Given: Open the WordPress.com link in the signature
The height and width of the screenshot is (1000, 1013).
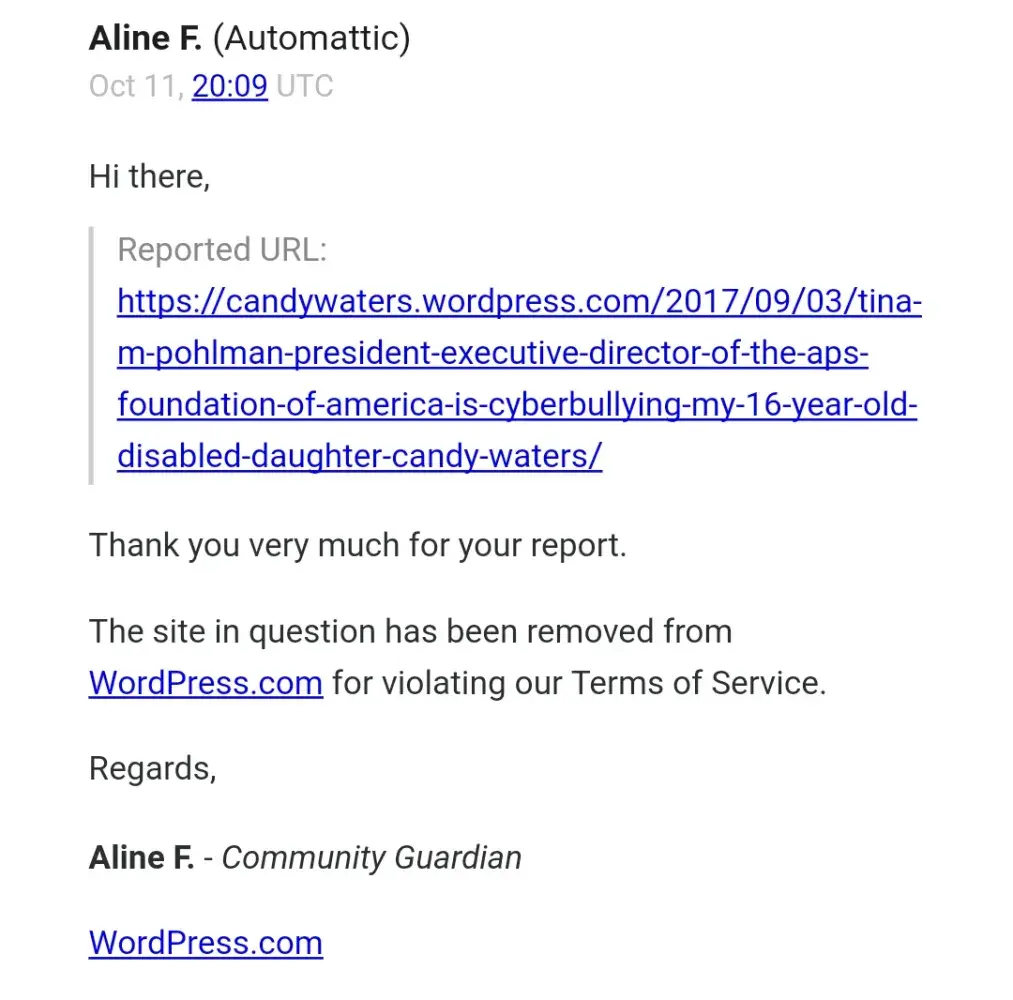Looking at the screenshot, I should click(x=205, y=943).
